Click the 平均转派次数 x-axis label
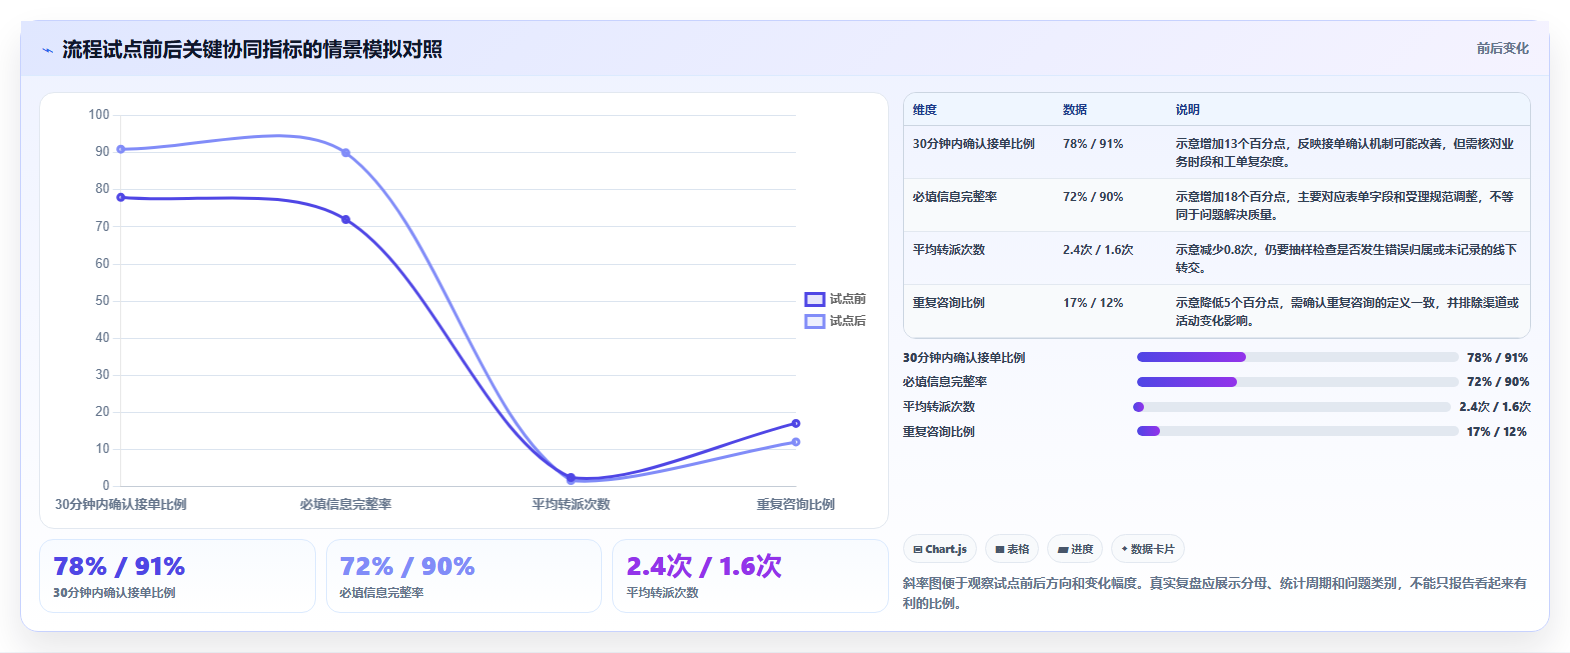This screenshot has height=653, width=1570. click(571, 505)
